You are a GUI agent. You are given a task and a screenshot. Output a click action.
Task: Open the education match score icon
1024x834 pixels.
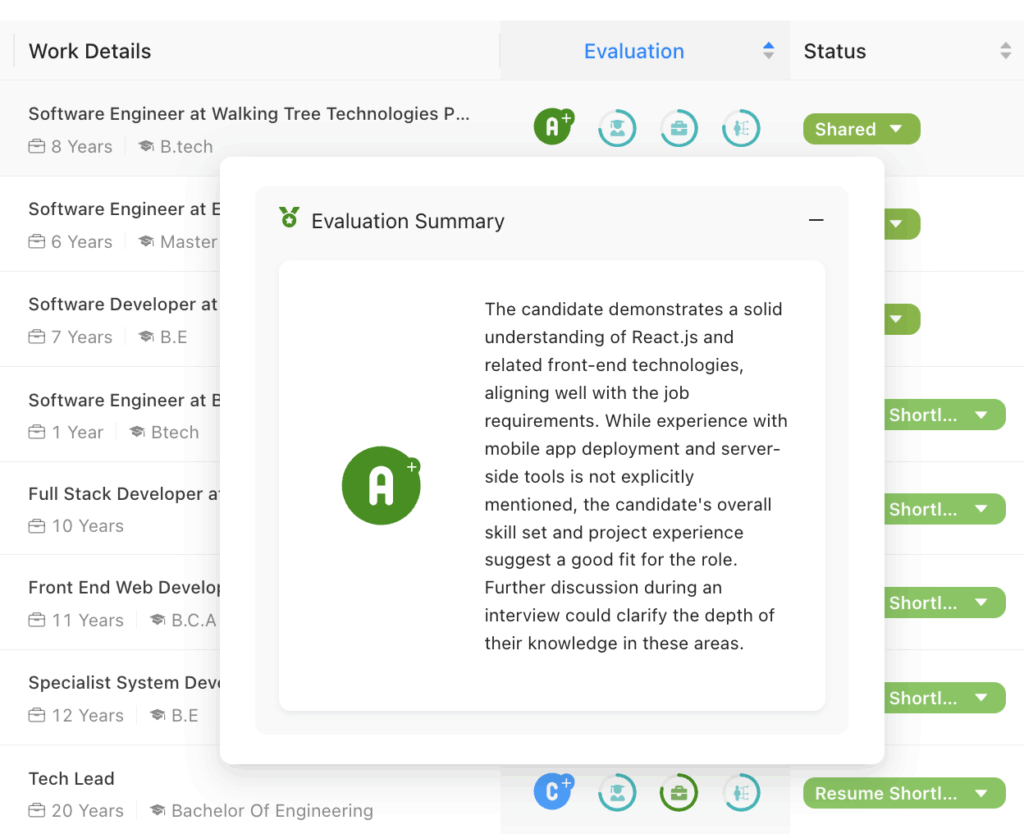(x=617, y=128)
